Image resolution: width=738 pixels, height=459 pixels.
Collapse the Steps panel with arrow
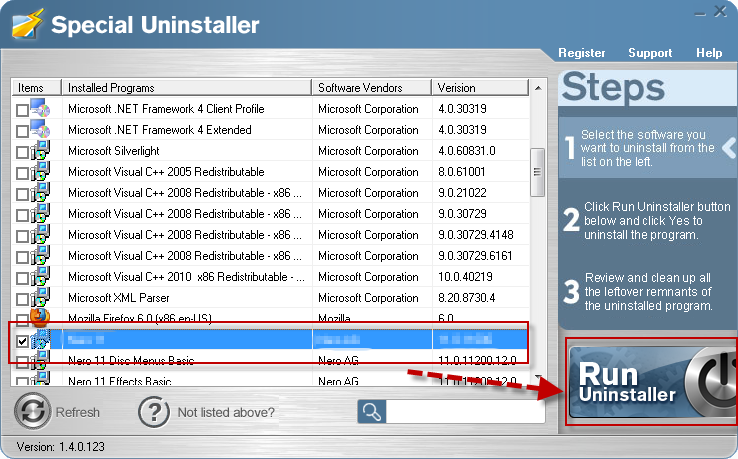pyautogui.click(x=729, y=148)
